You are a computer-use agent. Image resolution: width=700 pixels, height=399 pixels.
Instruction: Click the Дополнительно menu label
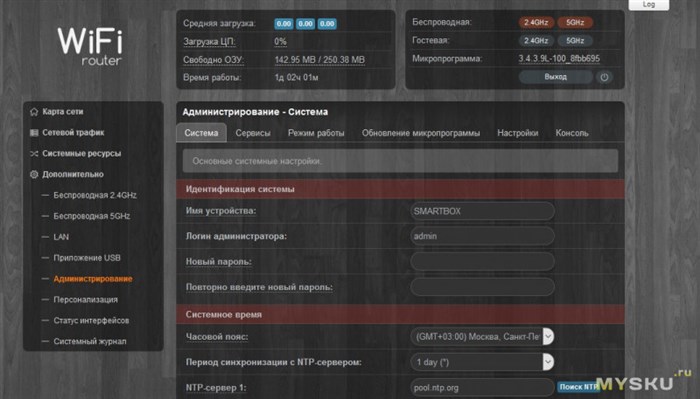(73, 175)
